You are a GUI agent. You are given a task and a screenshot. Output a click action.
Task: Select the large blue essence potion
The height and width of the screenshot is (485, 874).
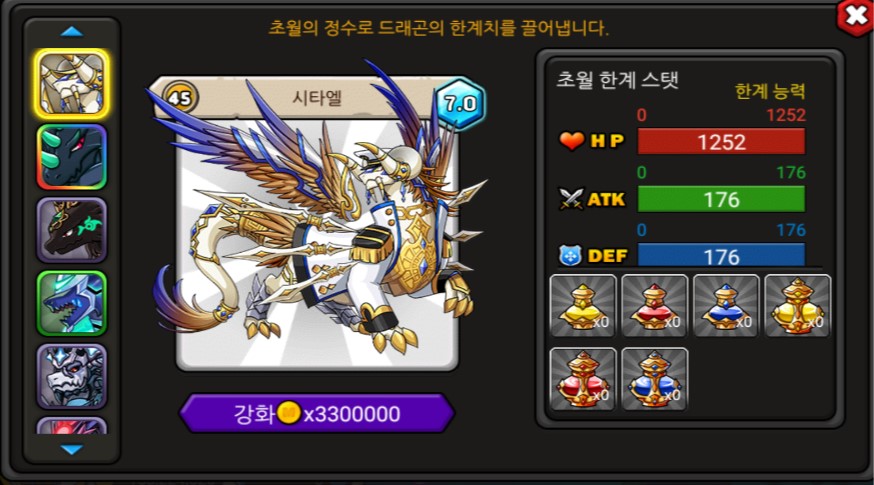tap(654, 379)
